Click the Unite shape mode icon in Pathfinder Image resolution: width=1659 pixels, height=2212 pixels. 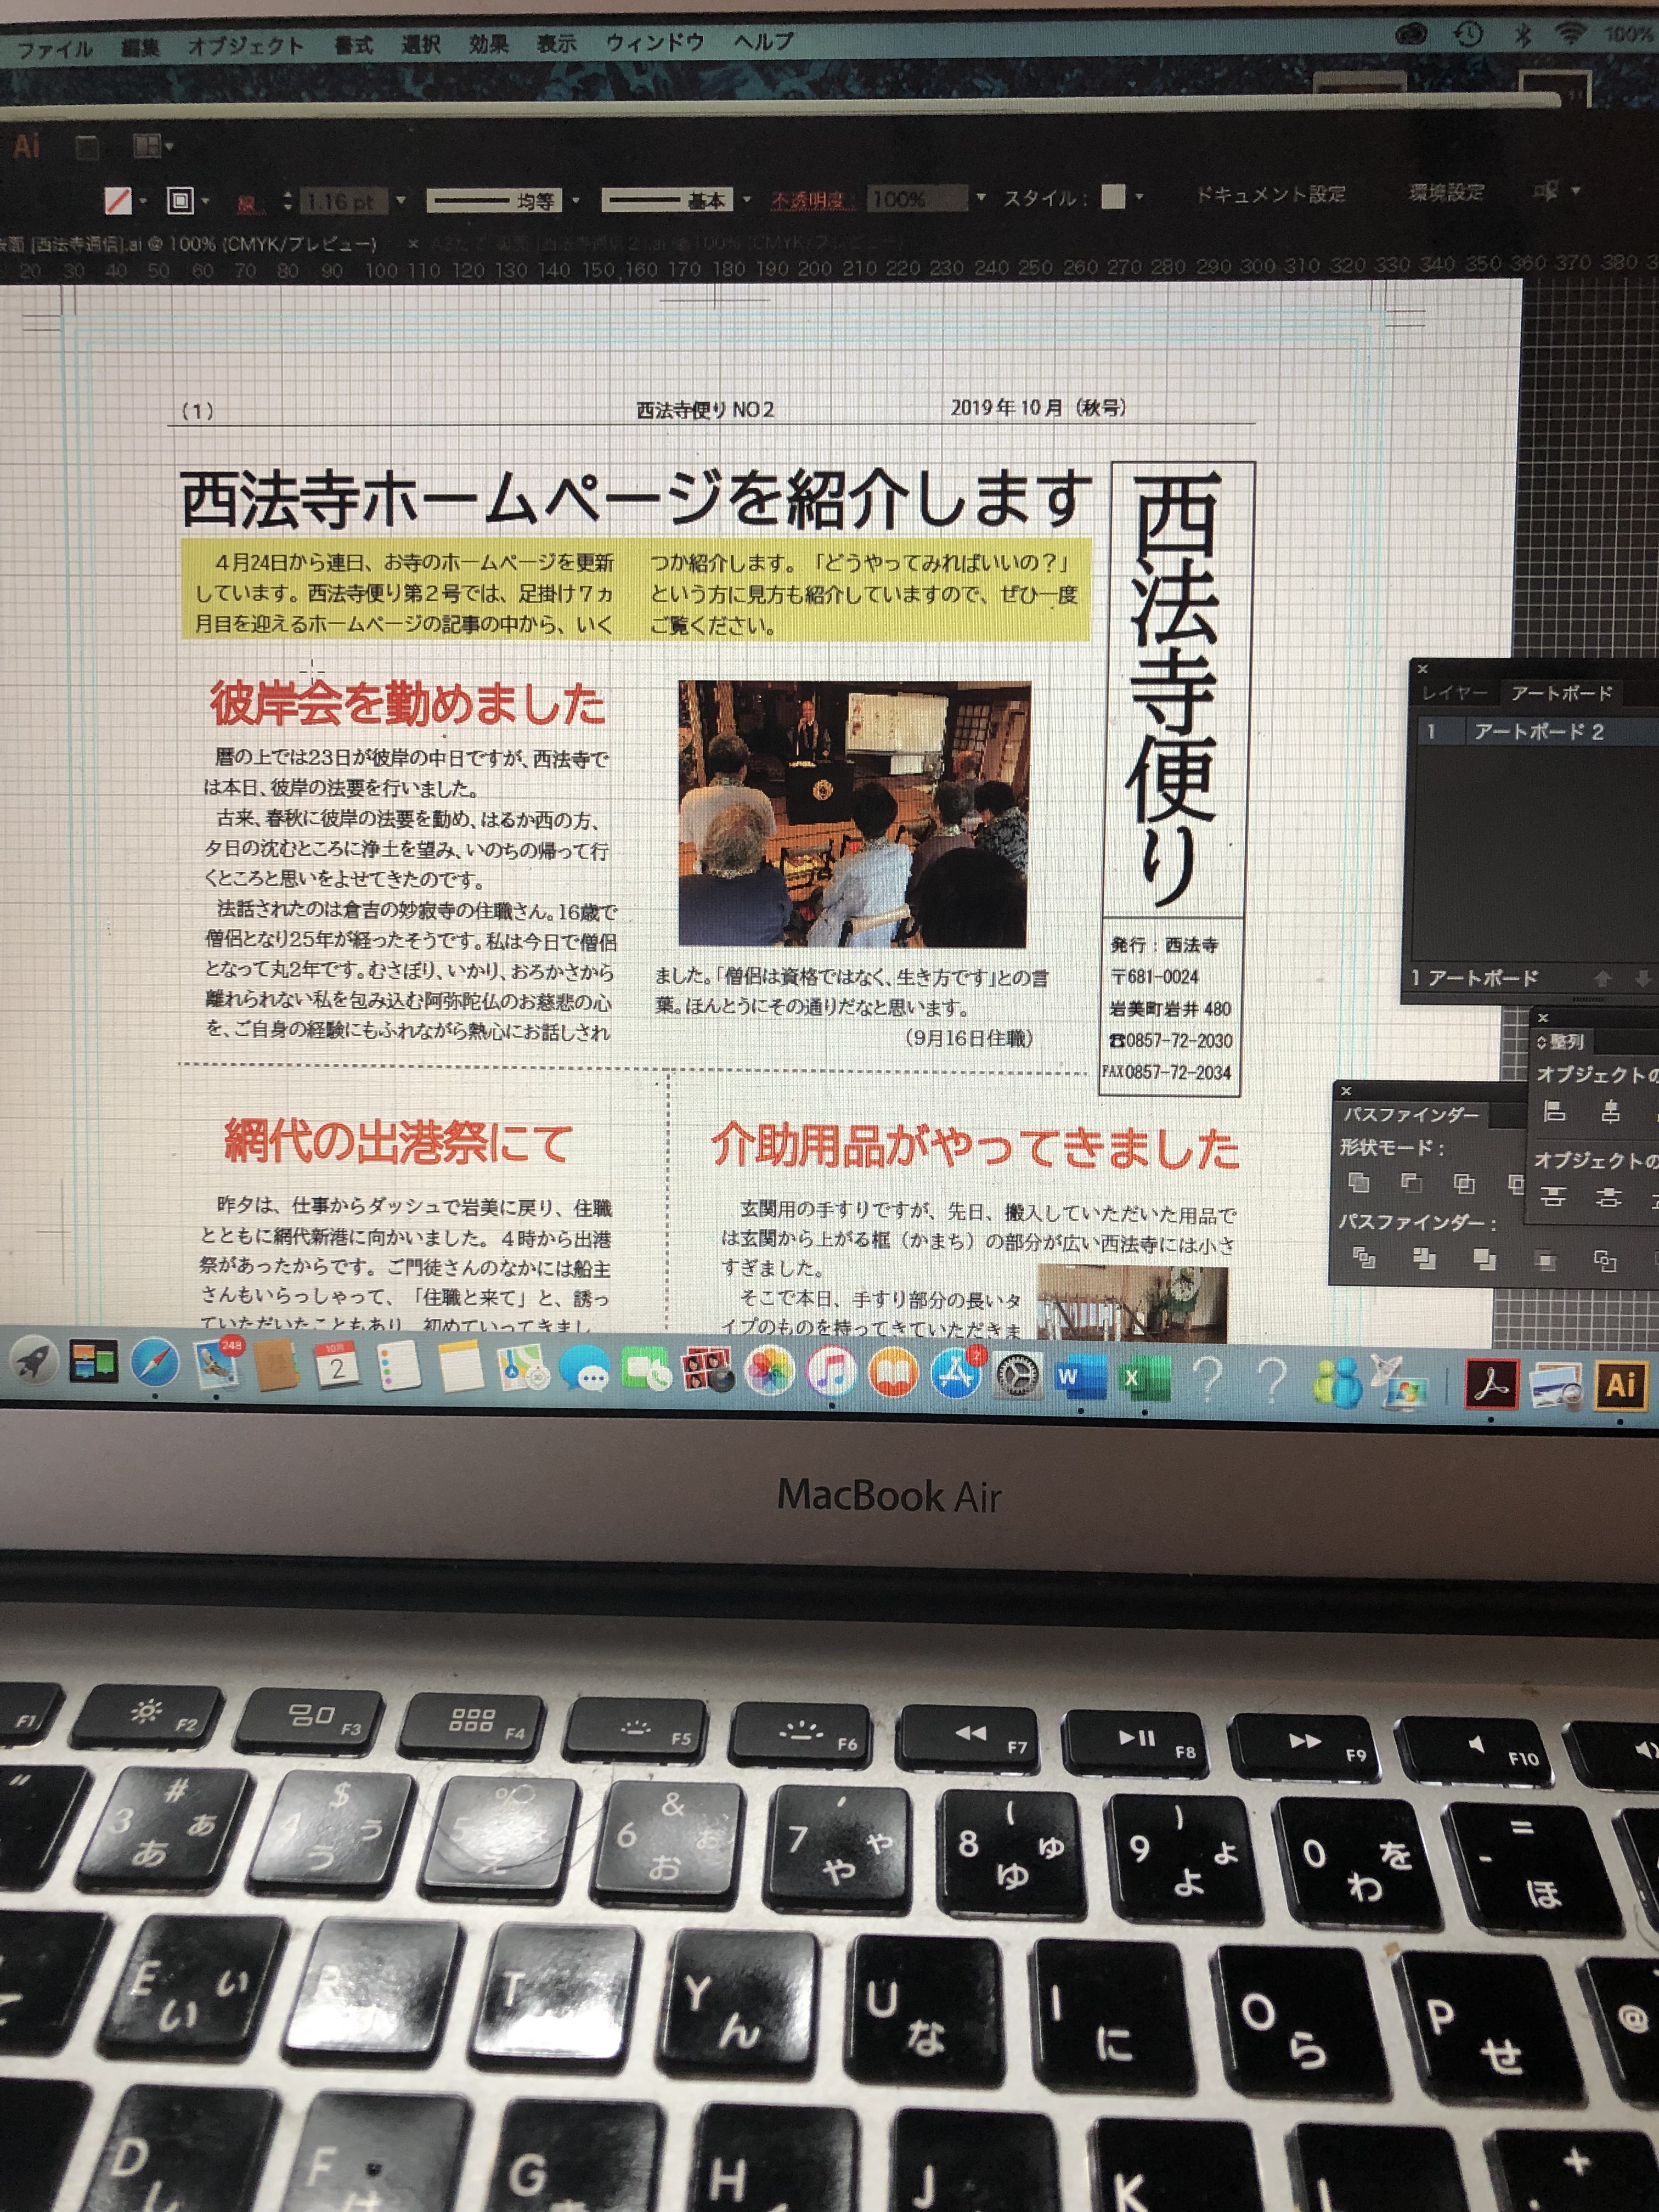click(x=1358, y=1183)
